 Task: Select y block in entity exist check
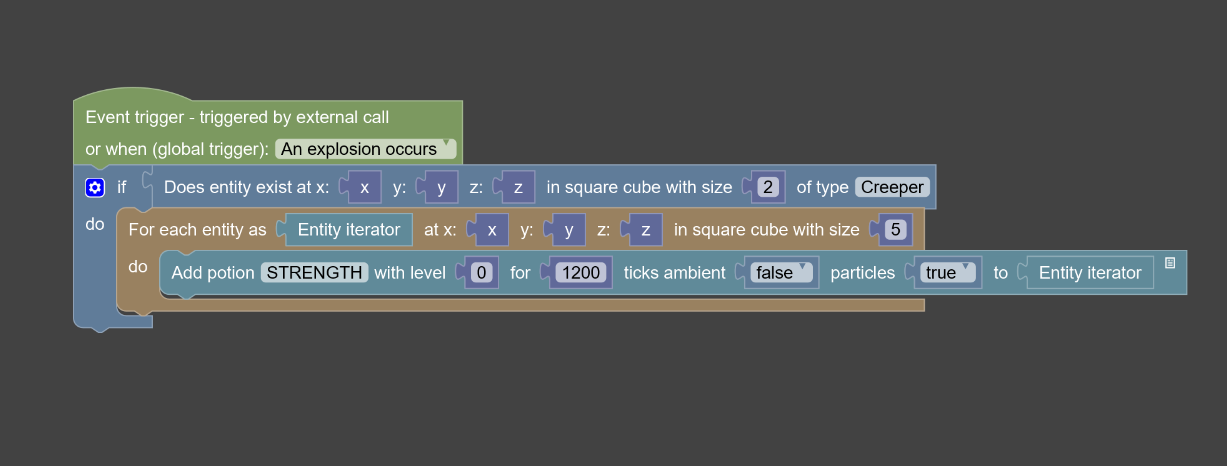click(441, 187)
